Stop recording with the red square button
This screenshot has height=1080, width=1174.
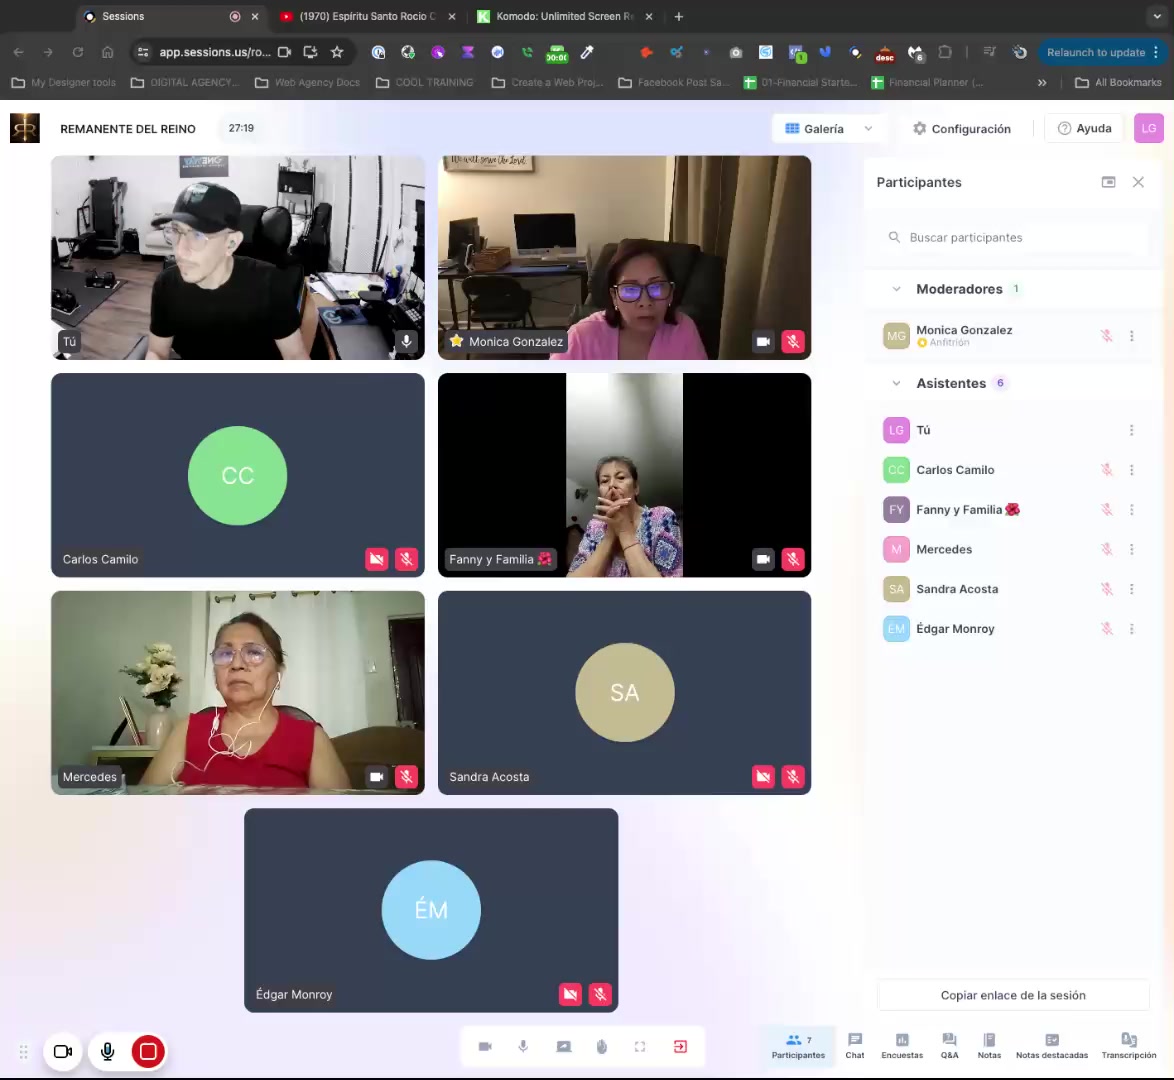point(148,1051)
